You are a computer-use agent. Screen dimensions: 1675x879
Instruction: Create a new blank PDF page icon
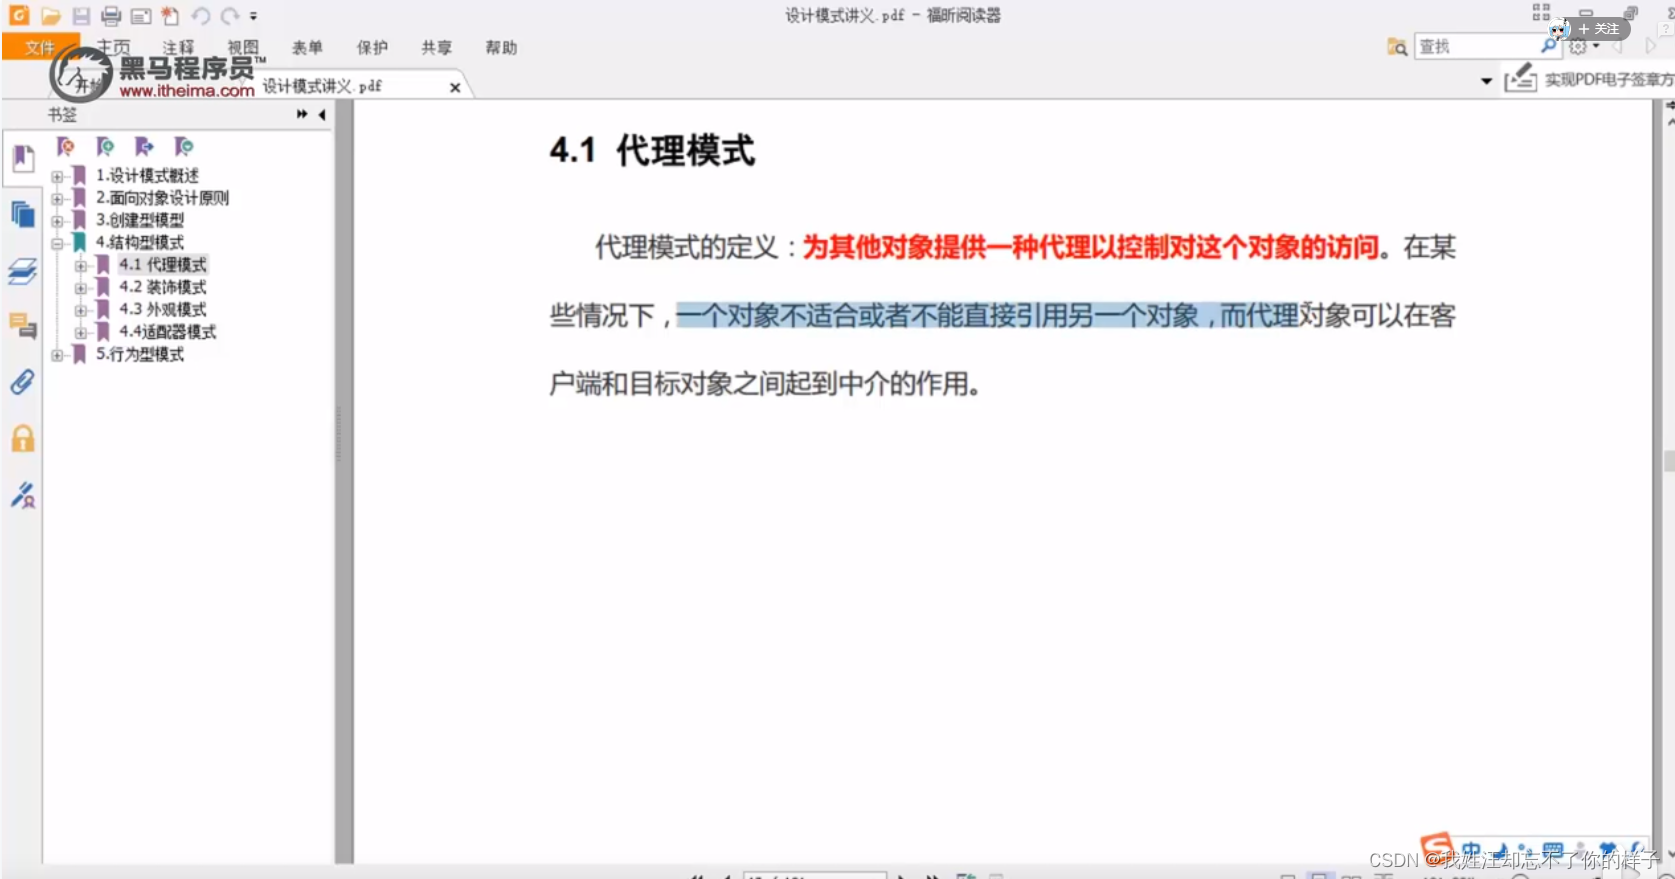coord(170,16)
